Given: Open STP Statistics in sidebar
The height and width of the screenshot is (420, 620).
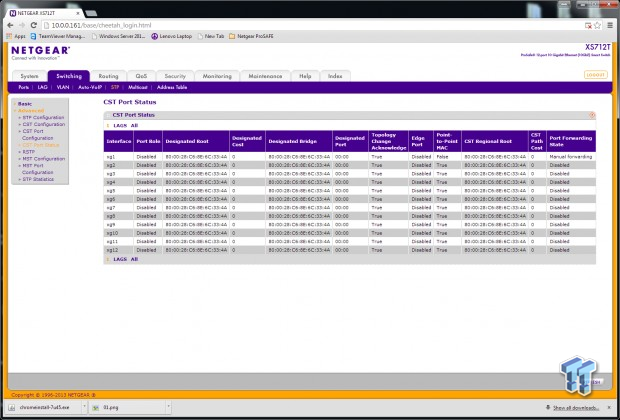Looking at the screenshot, I should point(38,179).
